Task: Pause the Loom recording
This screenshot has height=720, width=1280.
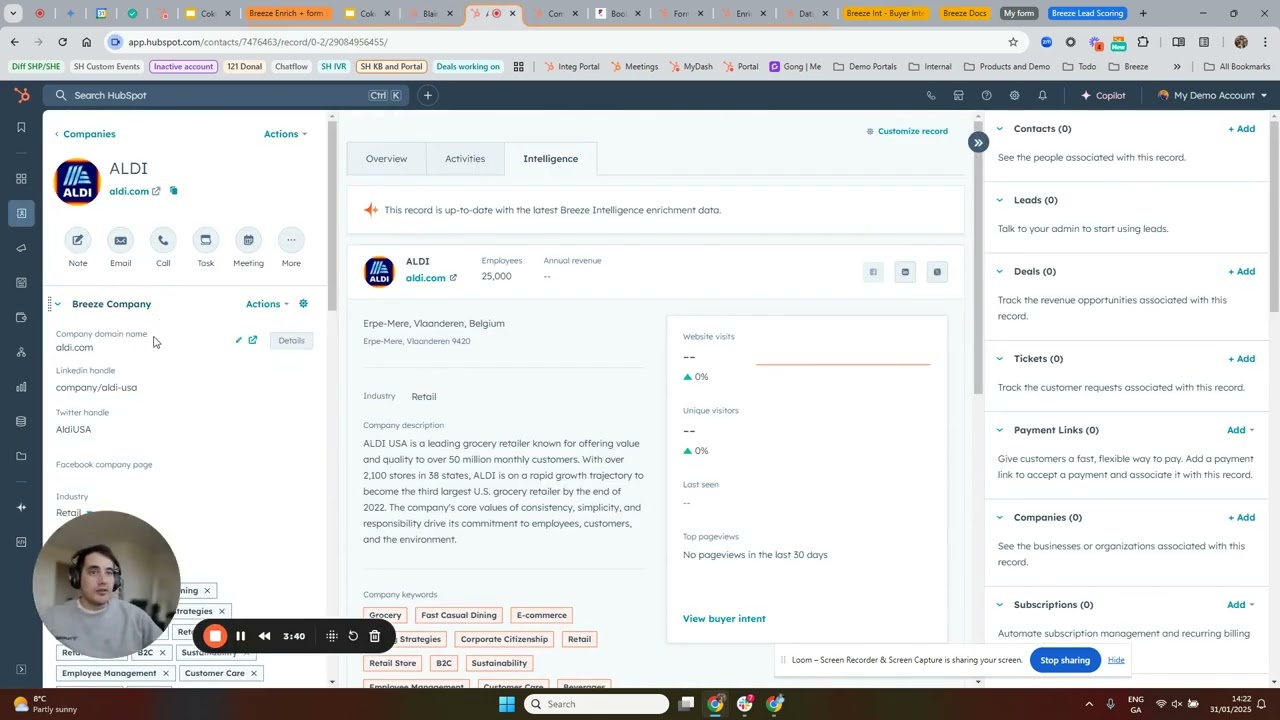Action: [x=240, y=636]
